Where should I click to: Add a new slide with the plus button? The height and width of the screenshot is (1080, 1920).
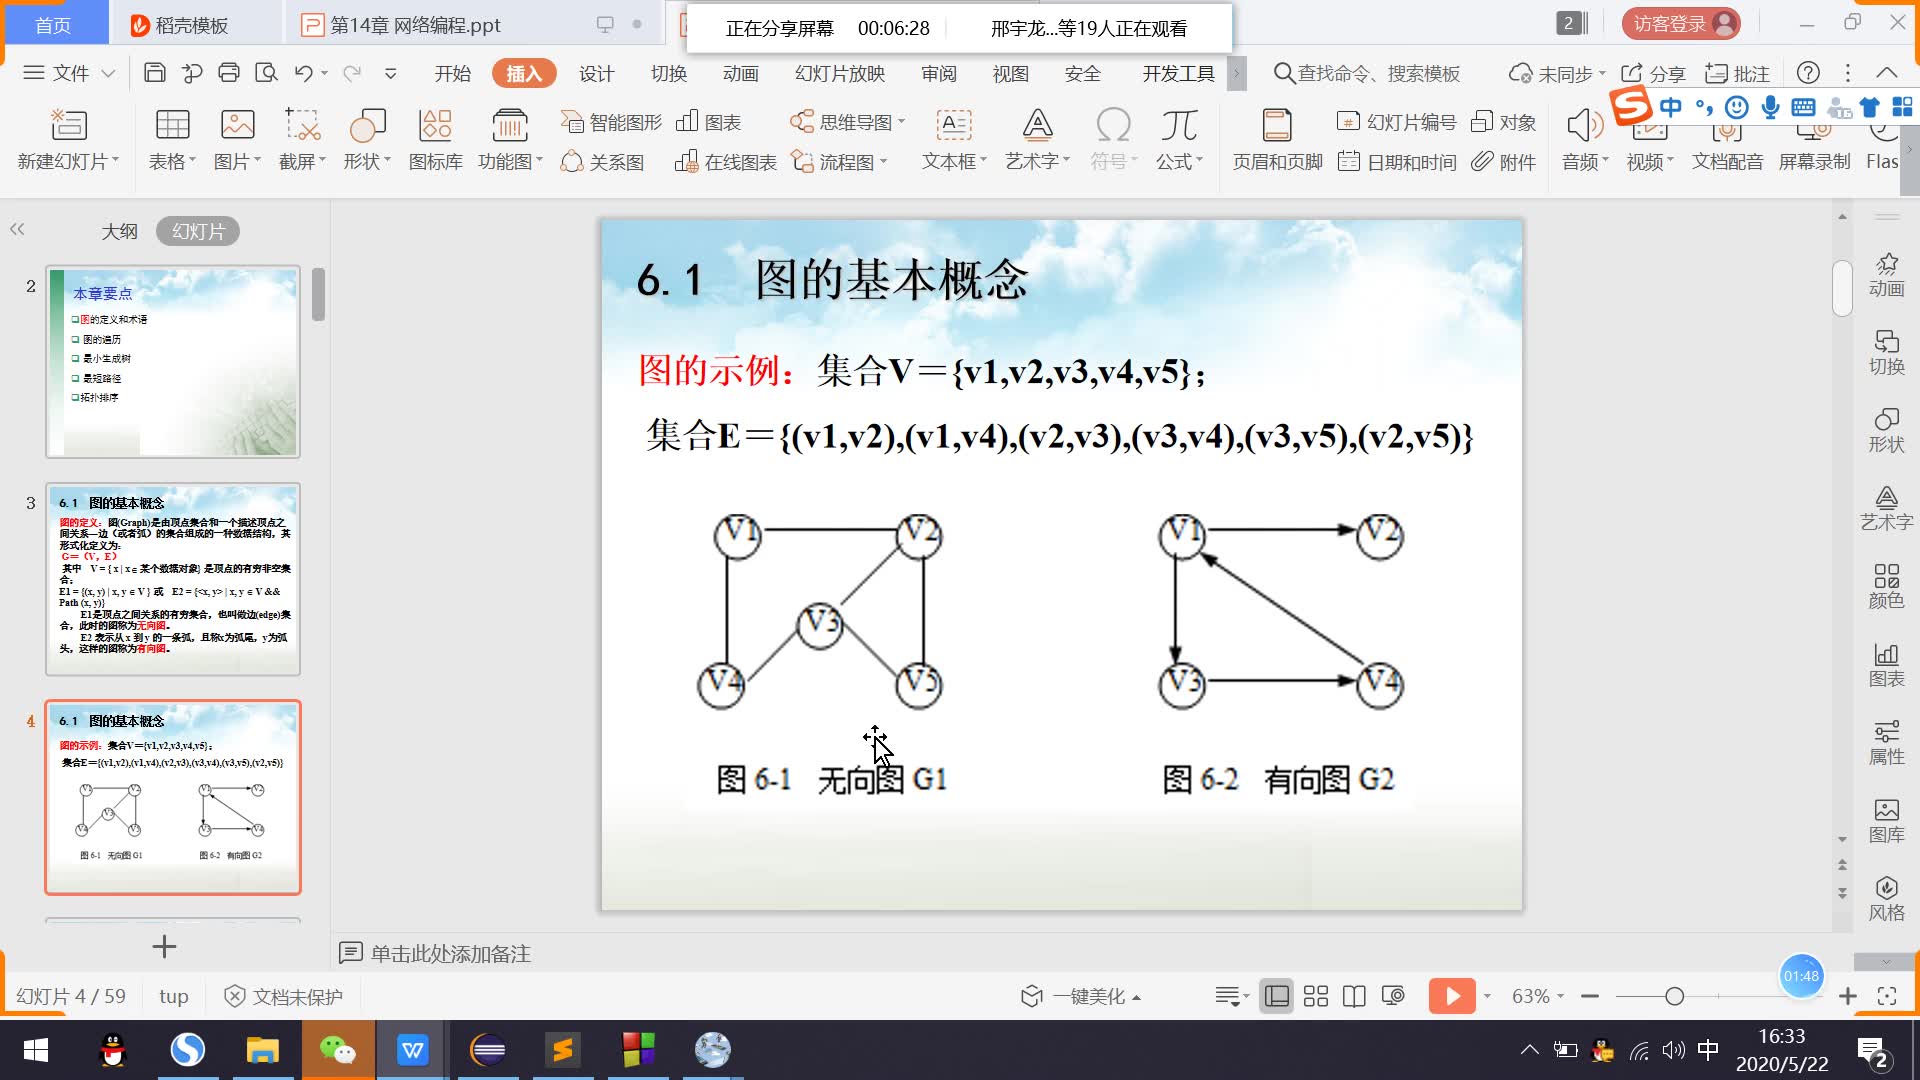click(164, 946)
